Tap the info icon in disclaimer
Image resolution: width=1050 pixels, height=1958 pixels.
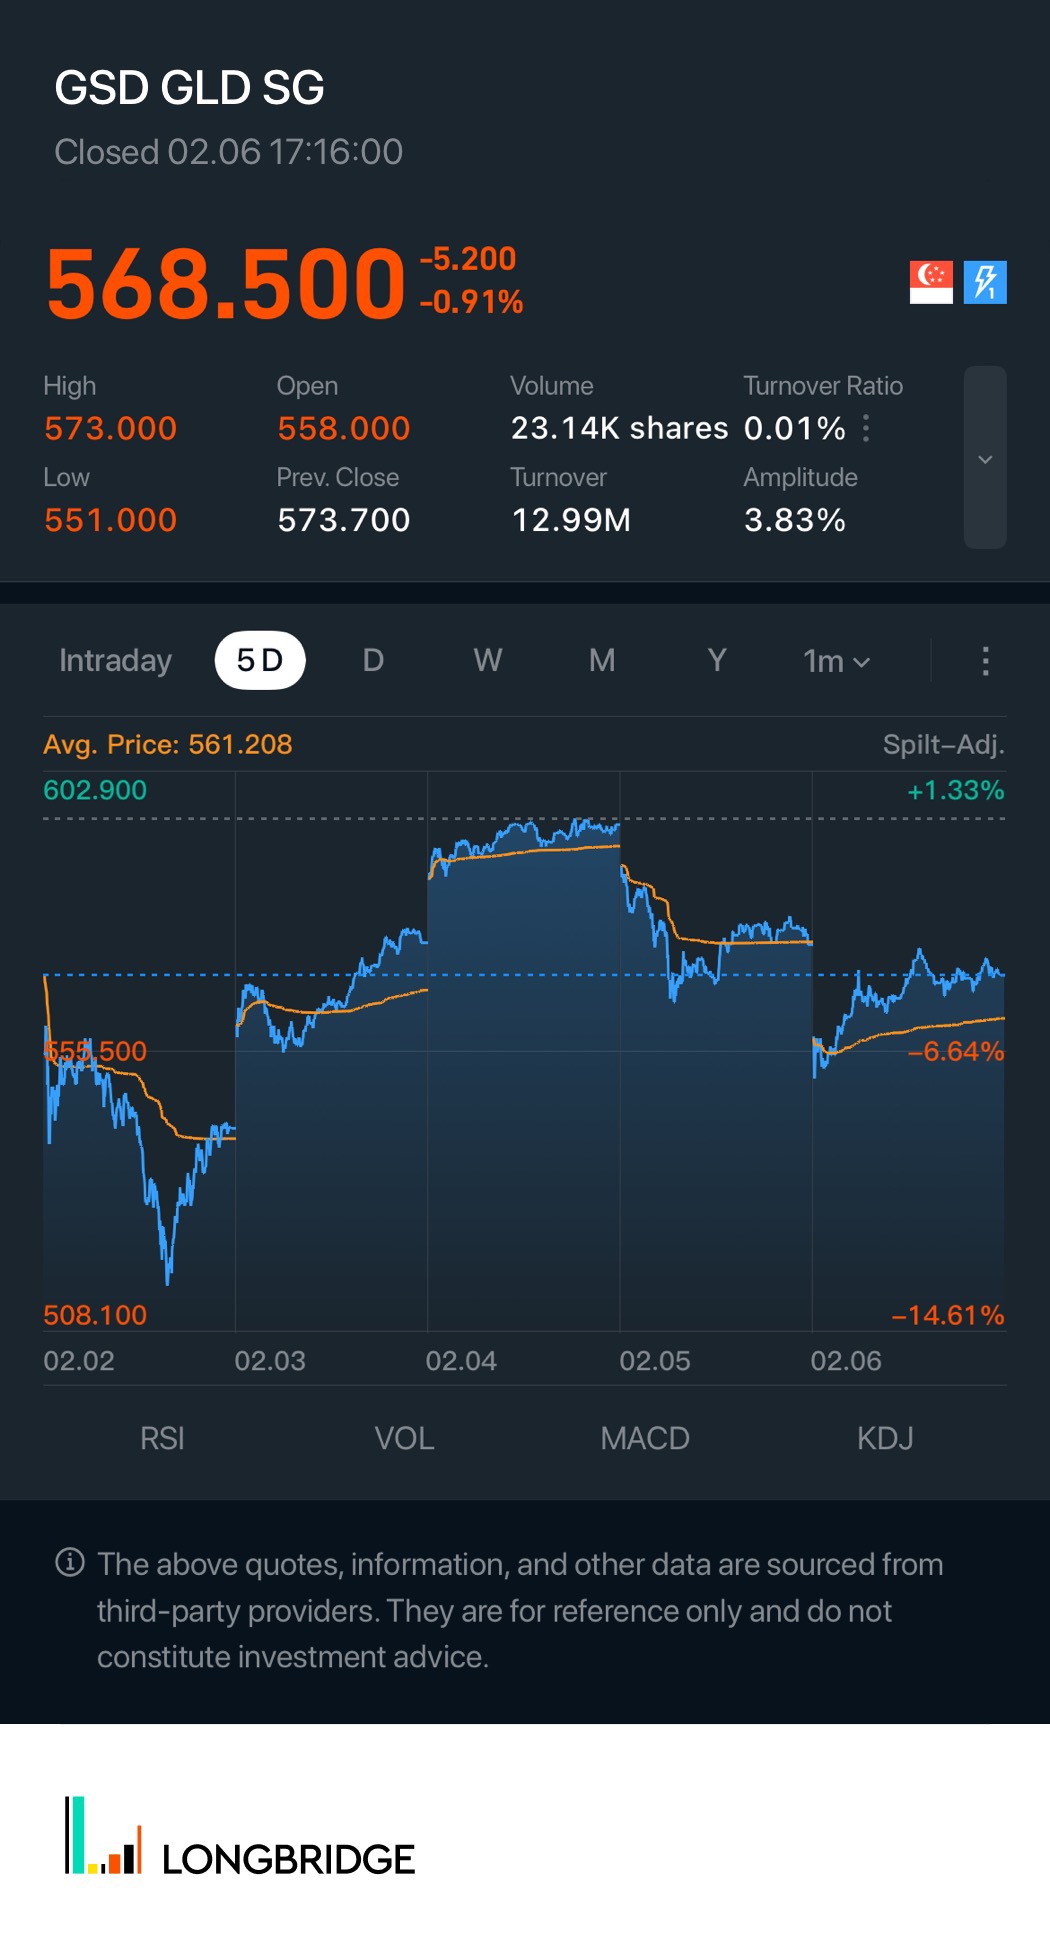click(70, 1562)
